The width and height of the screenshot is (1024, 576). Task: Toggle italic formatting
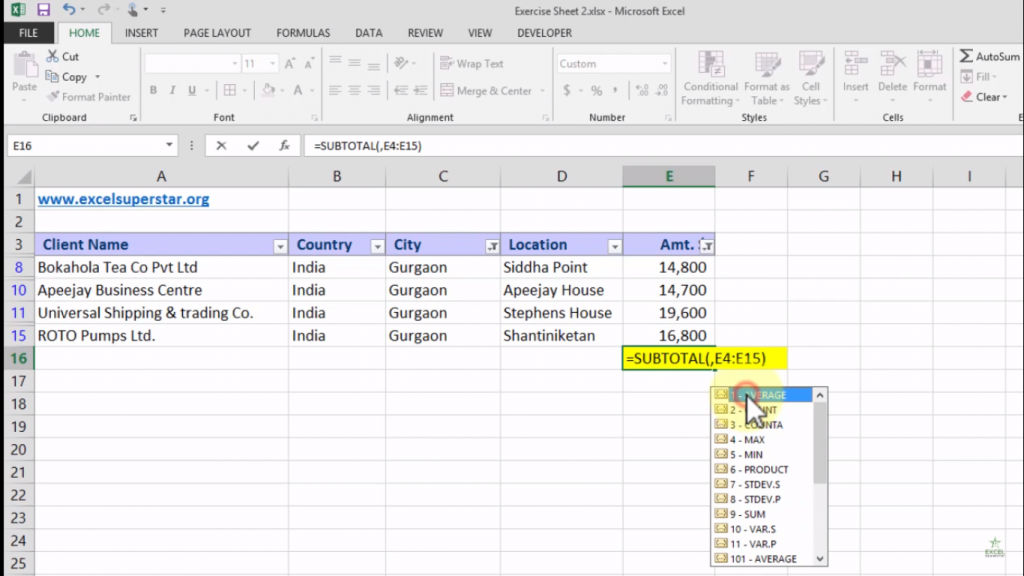[x=172, y=90]
